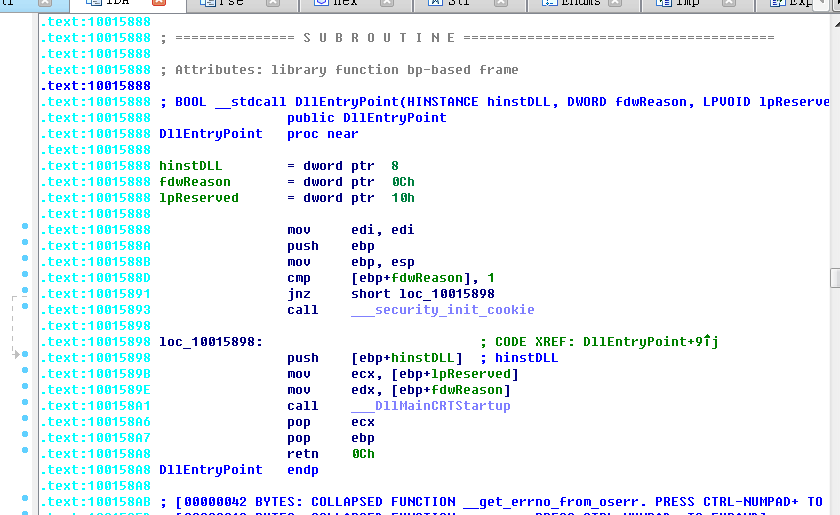Click the vertical scrollbar thumb
This screenshot has width=840, height=515.
point(835,278)
